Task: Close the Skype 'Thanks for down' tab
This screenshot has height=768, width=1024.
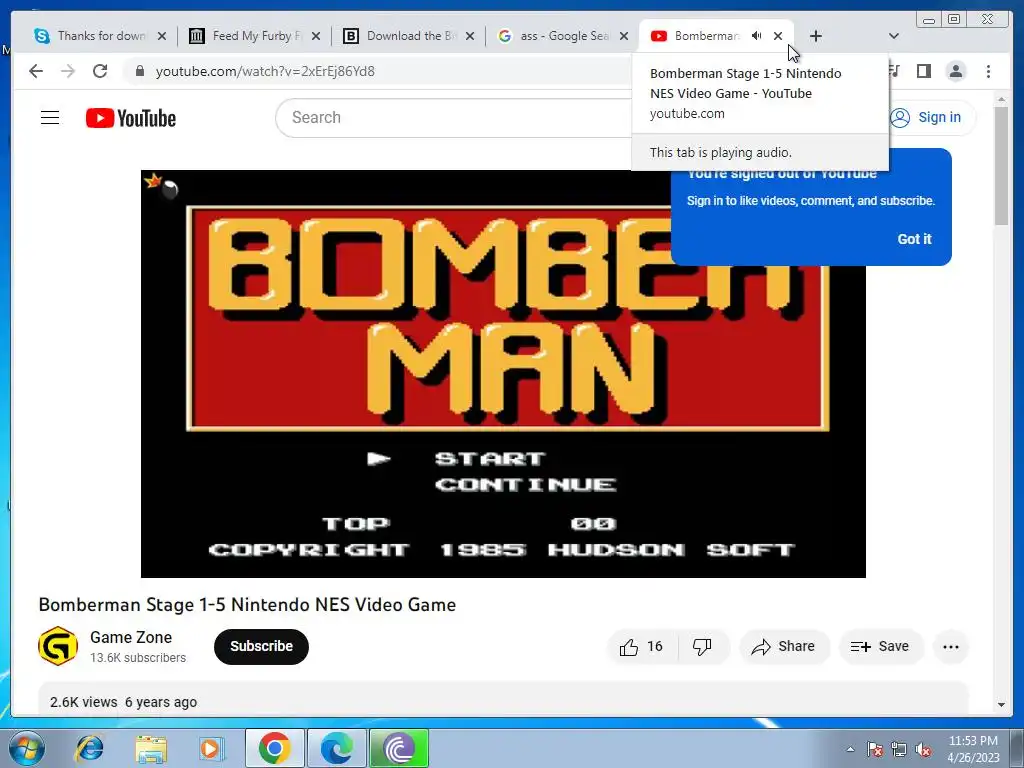Action: click(162, 36)
